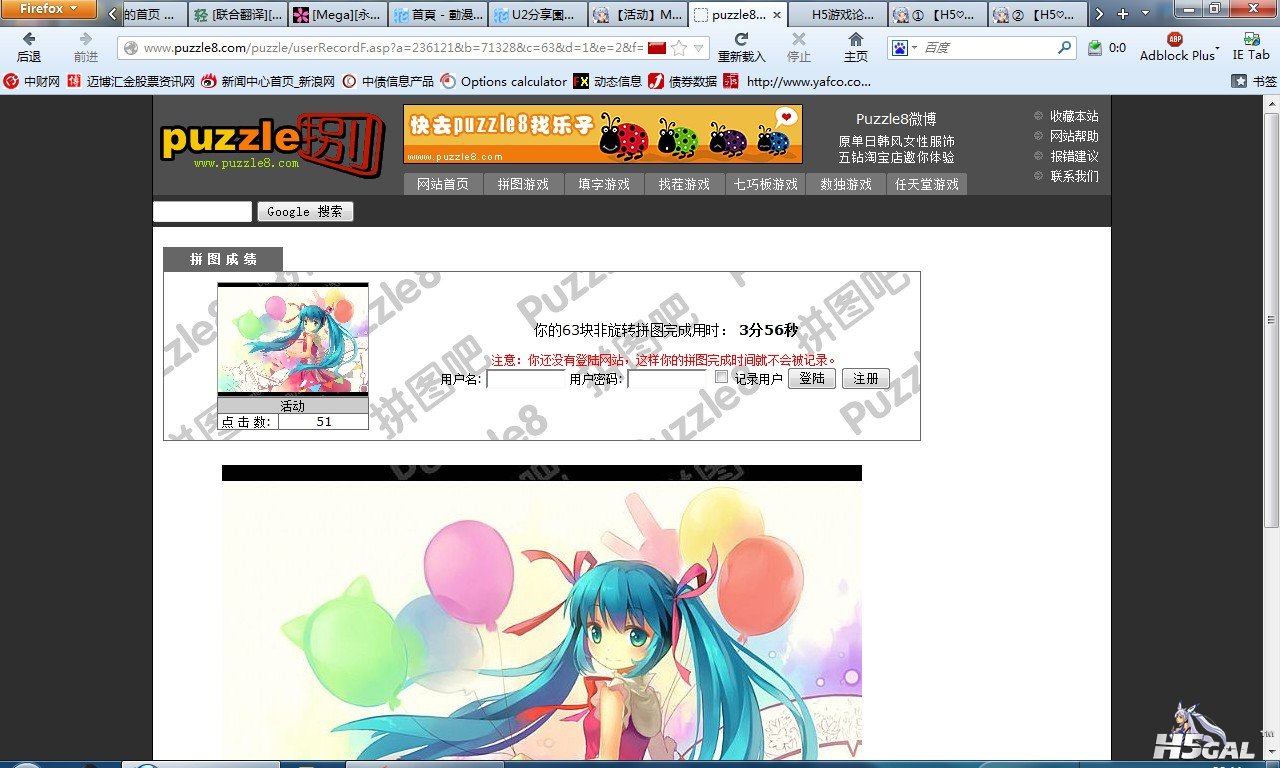Open a new tab with plus button
This screenshot has width=1280, height=768.
click(1122, 14)
